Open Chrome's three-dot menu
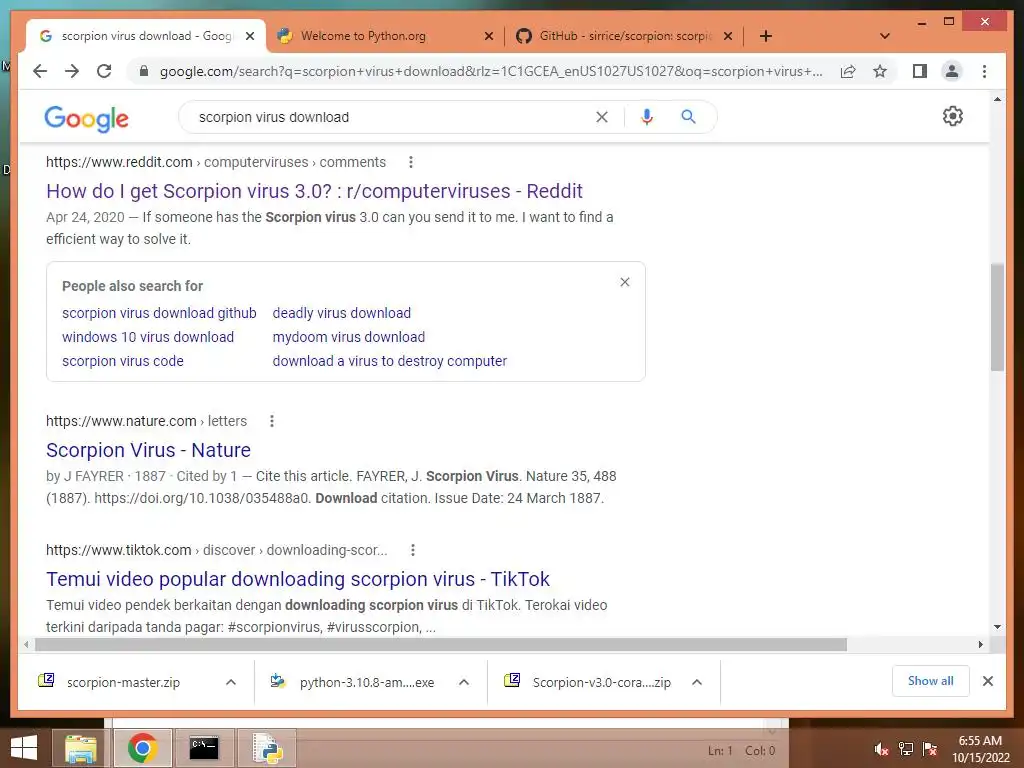 (x=984, y=71)
